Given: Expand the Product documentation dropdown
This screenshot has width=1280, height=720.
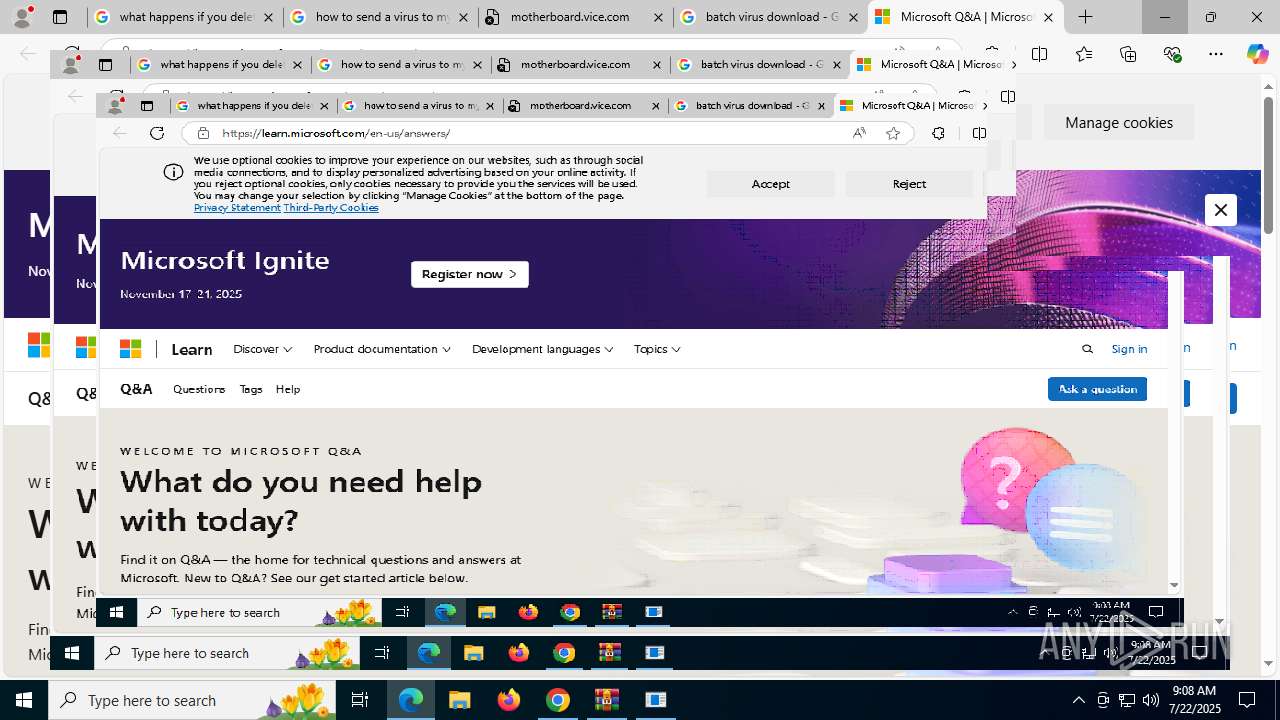Looking at the screenshot, I should click(x=382, y=349).
